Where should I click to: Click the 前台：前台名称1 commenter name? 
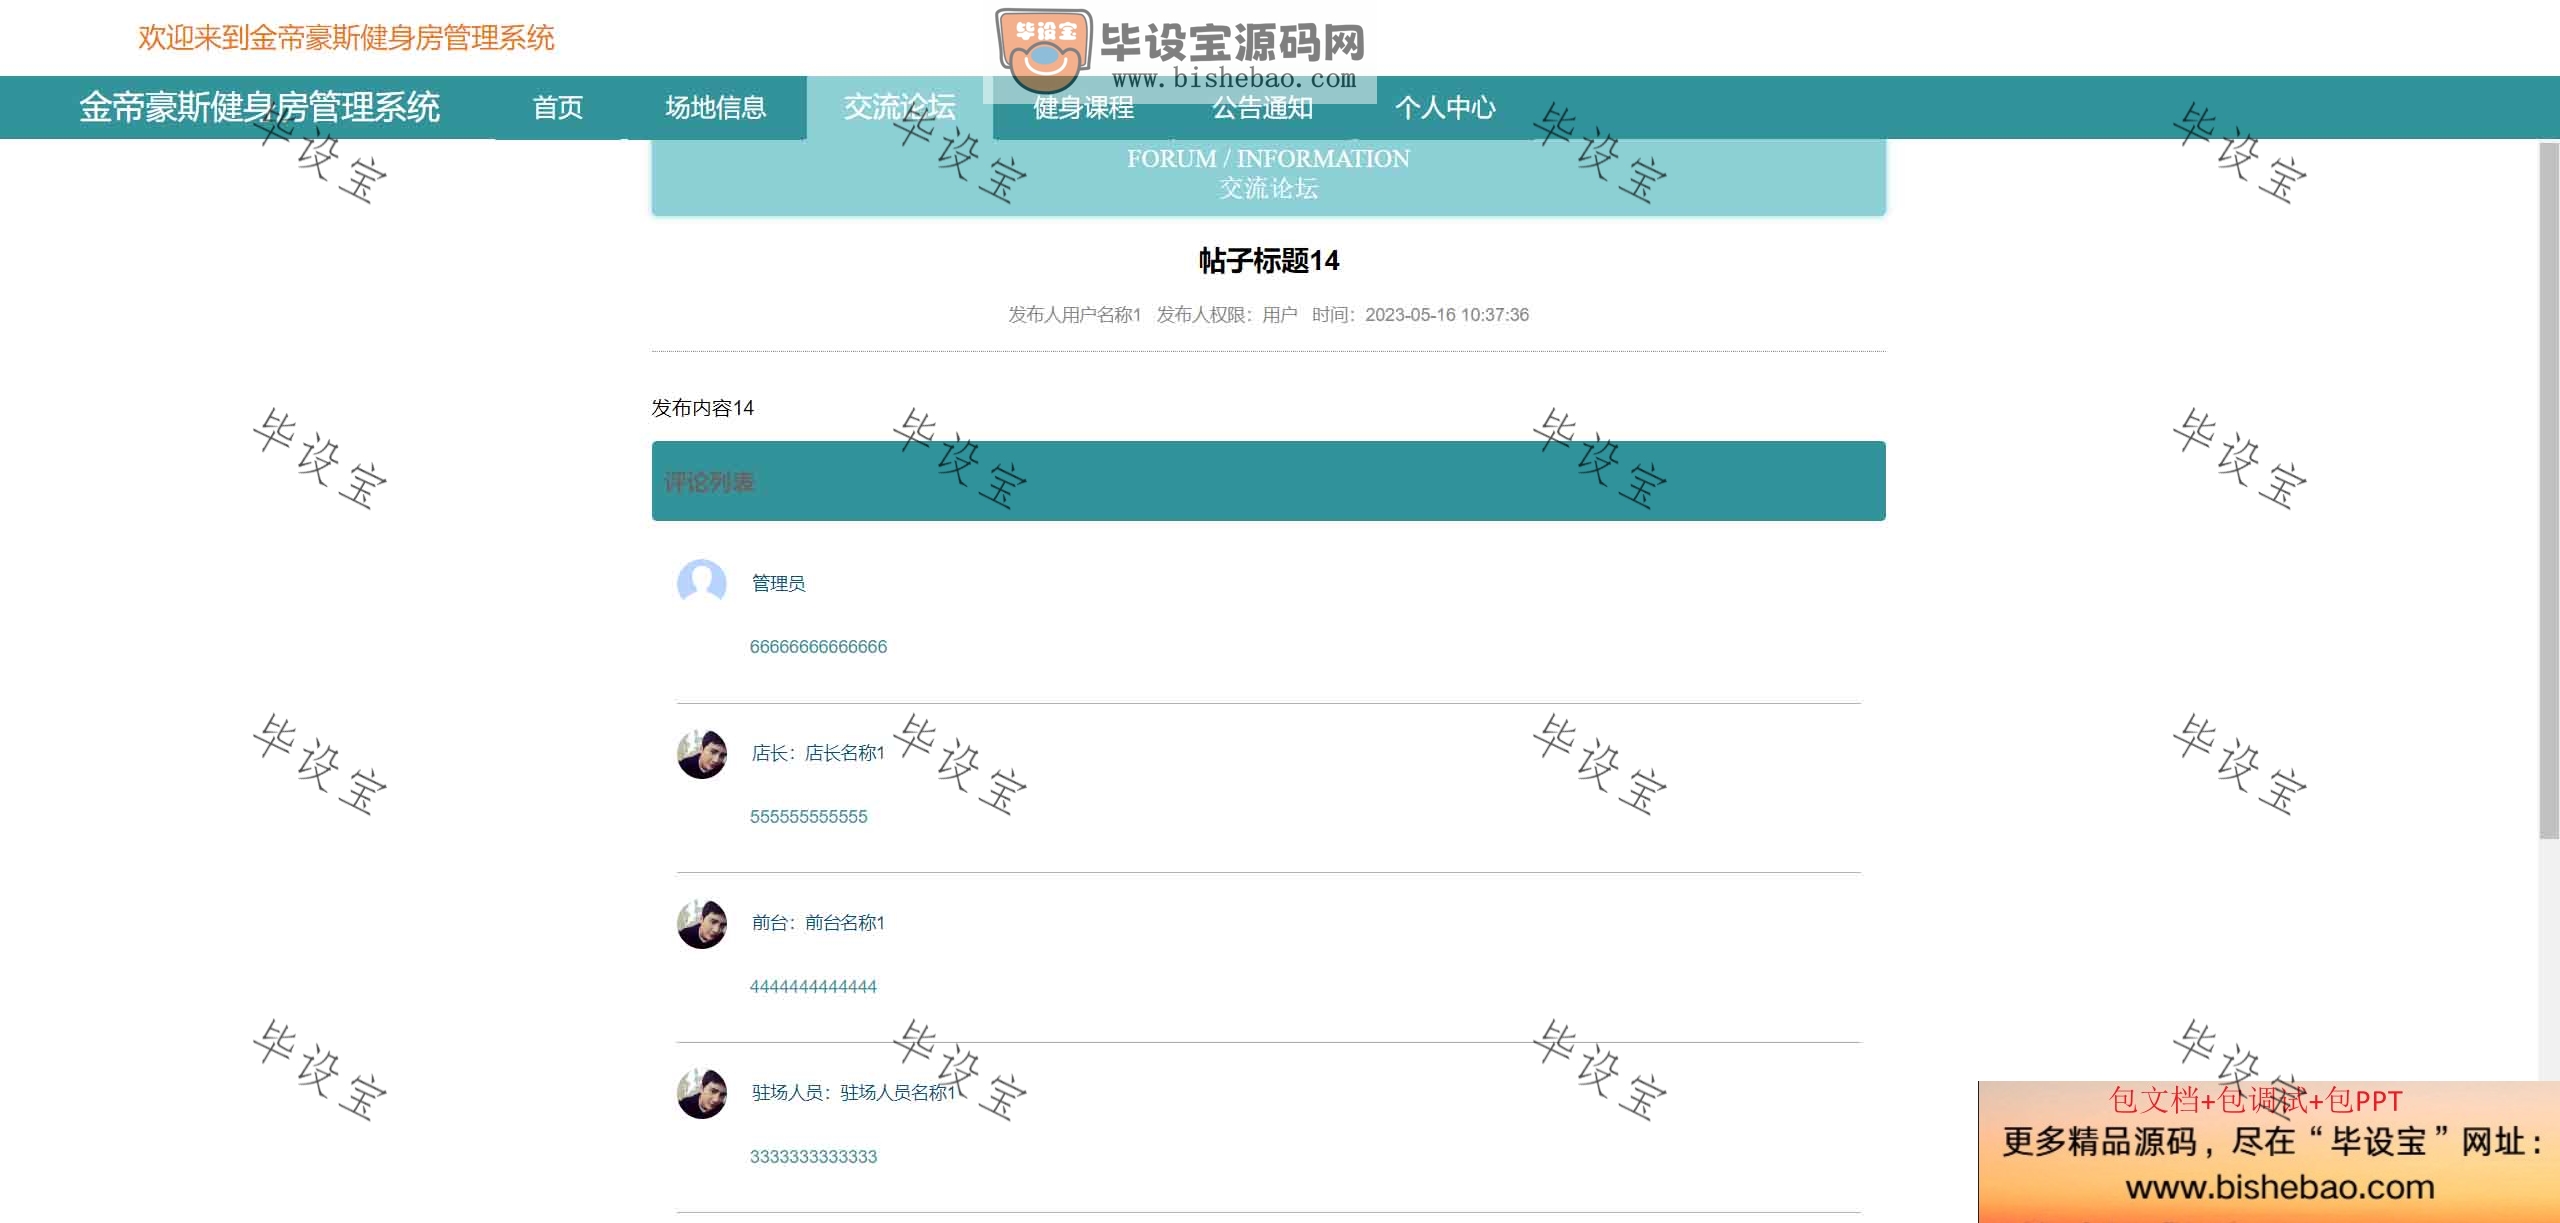pos(818,923)
